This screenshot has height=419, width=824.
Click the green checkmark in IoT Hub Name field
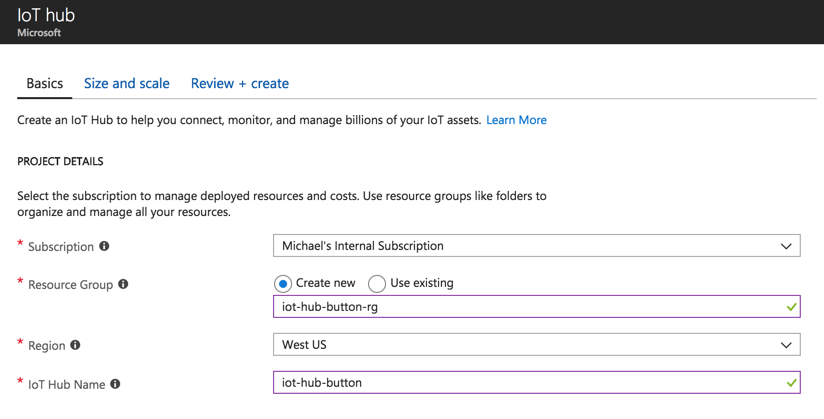791,383
